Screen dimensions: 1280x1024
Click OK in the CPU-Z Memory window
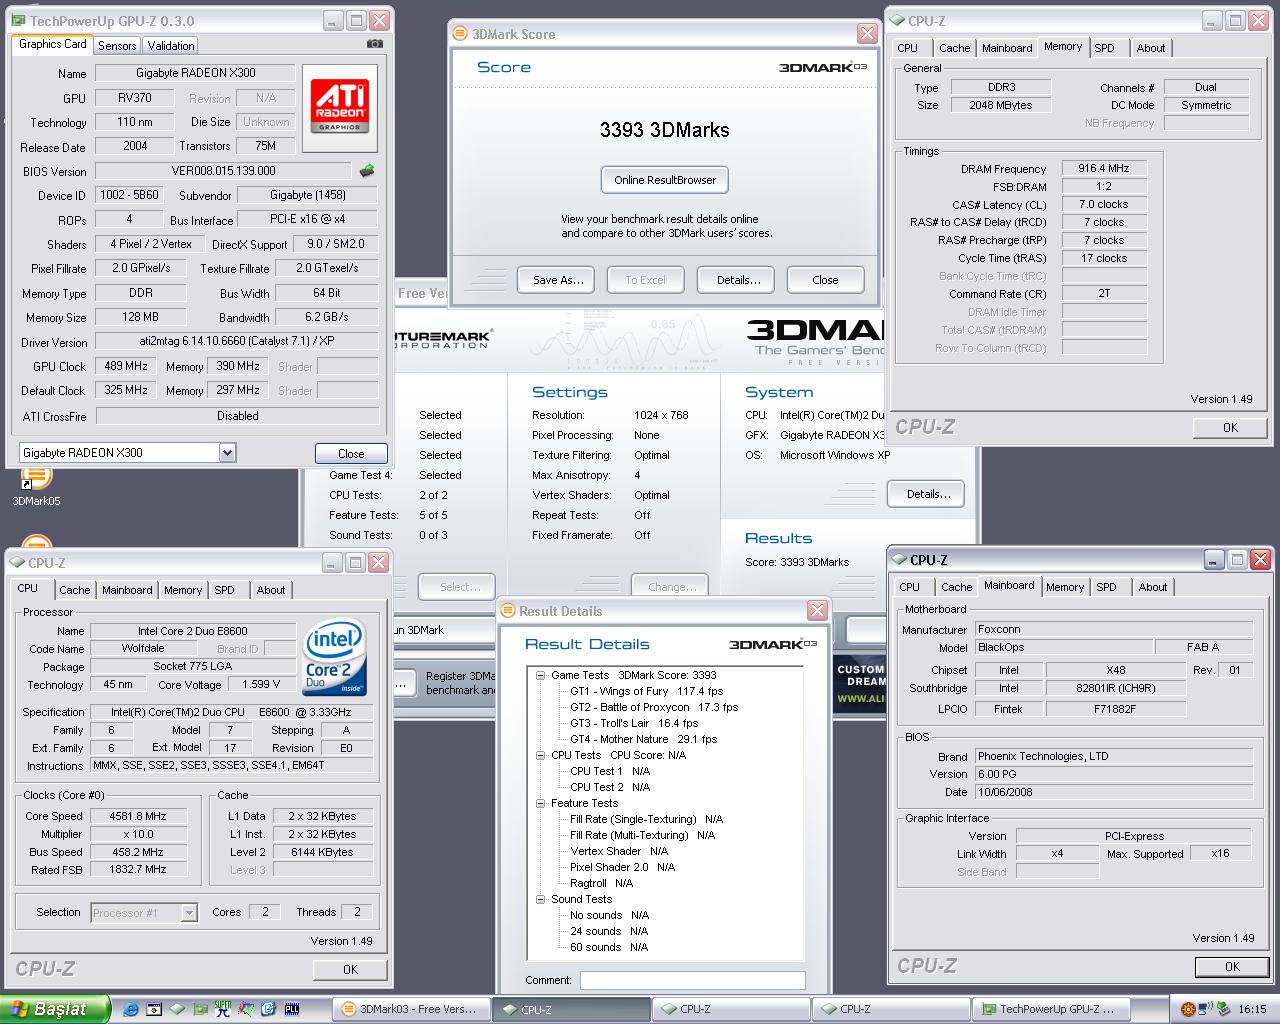(x=1230, y=427)
